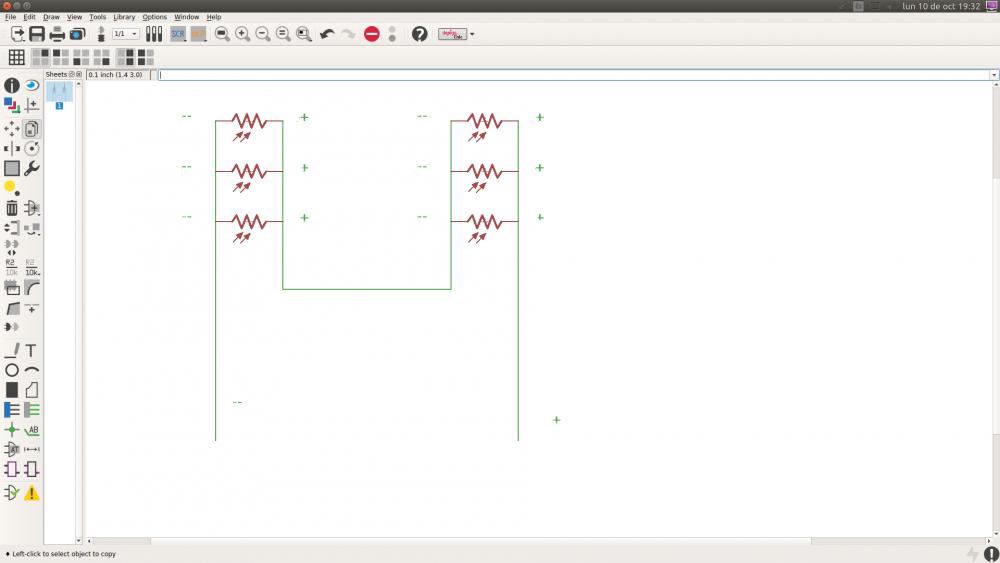This screenshot has height=563, width=1000.
Task: Select the Copy tool
Action: [31, 129]
